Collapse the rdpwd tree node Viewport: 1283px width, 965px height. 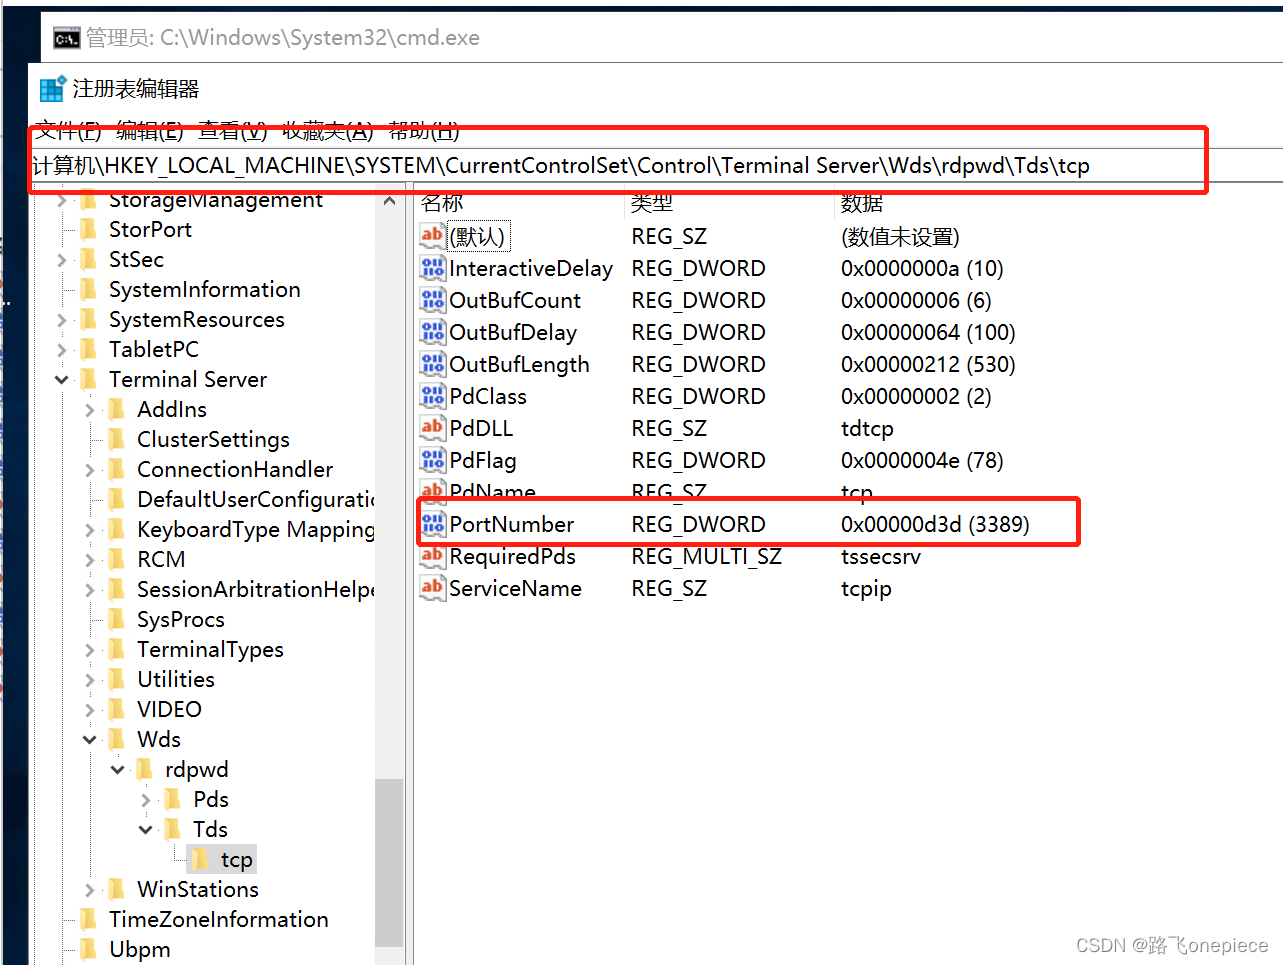pos(118,769)
